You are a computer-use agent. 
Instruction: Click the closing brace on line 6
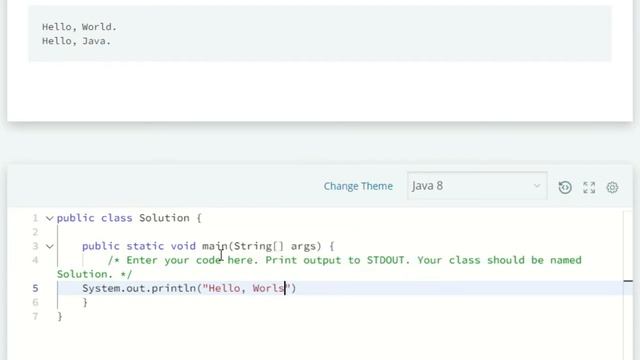85,302
